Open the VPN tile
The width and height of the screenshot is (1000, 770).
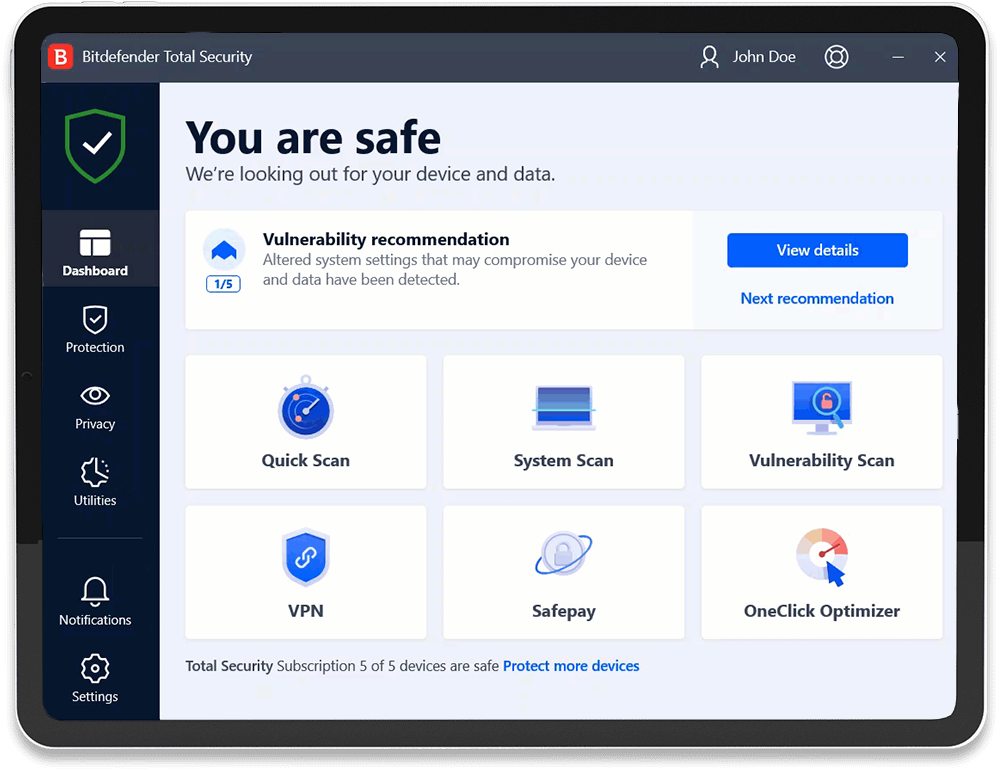coord(305,572)
